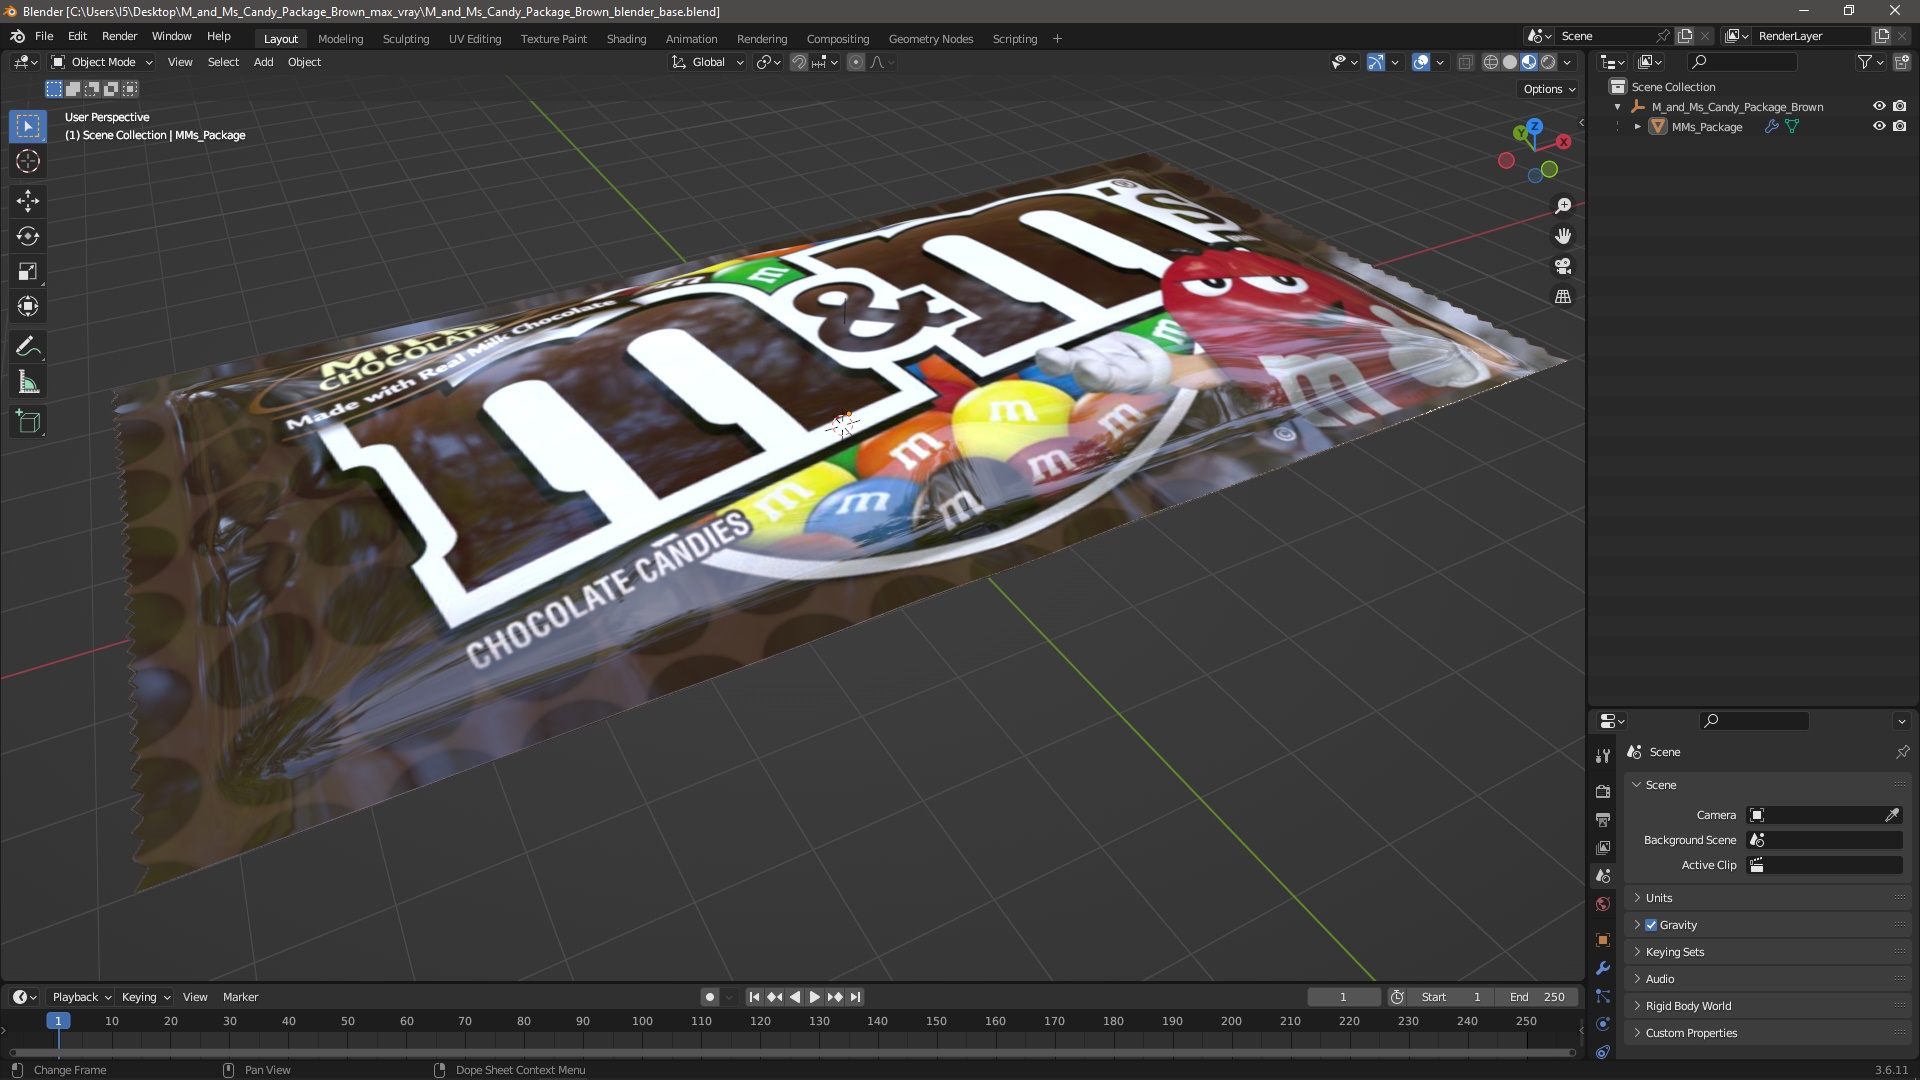Expand MMs_Package tree item

[x=1637, y=127]
